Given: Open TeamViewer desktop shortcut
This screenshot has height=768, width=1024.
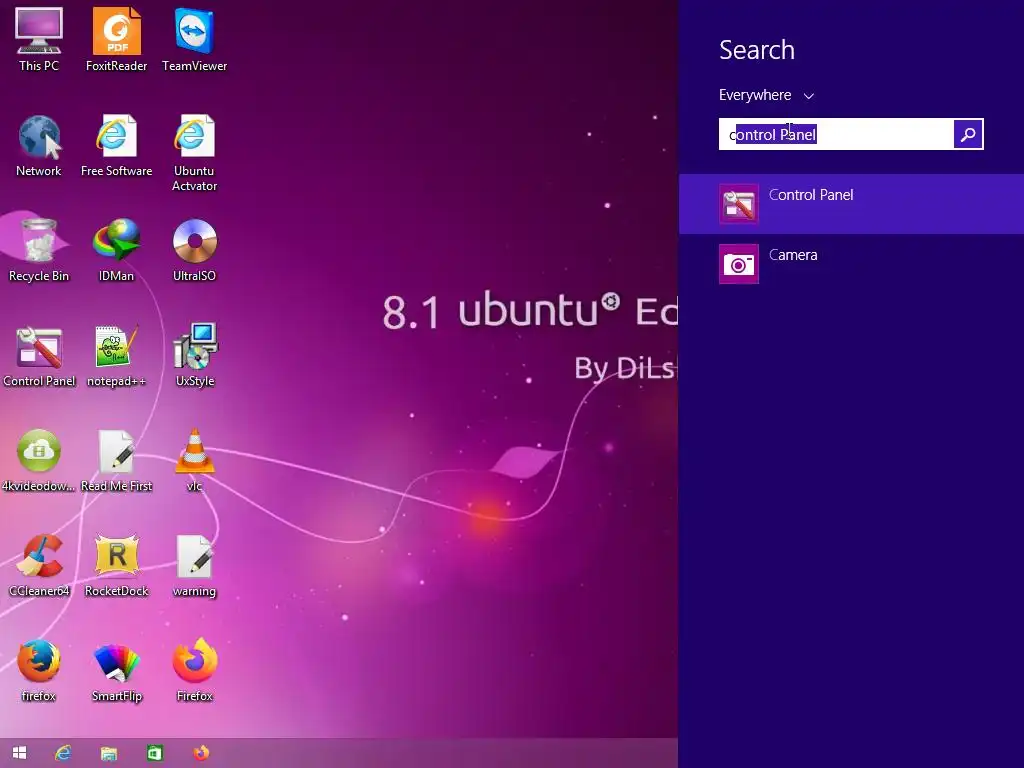Looking at the screenshot, I should pos(194,39).
